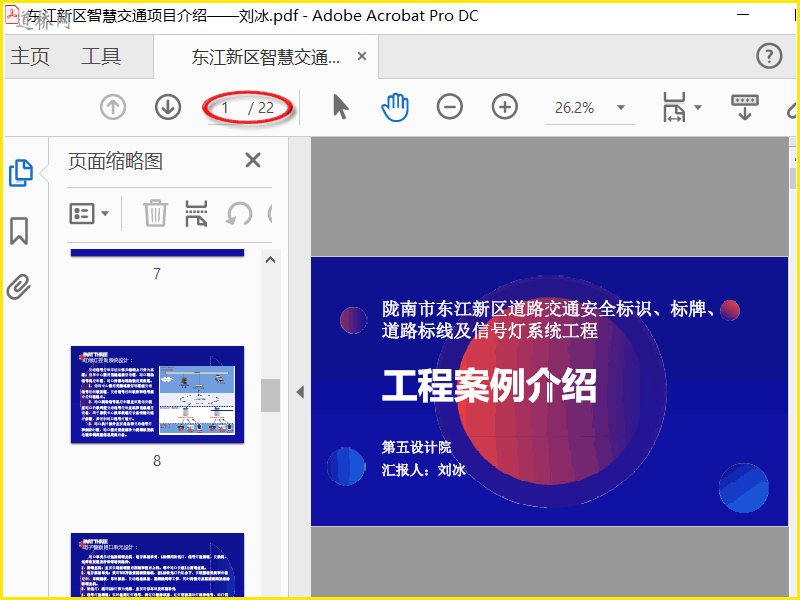Go to previous page with up arrow
This screenshot has height=600, width=800.
tap(113, 108)
